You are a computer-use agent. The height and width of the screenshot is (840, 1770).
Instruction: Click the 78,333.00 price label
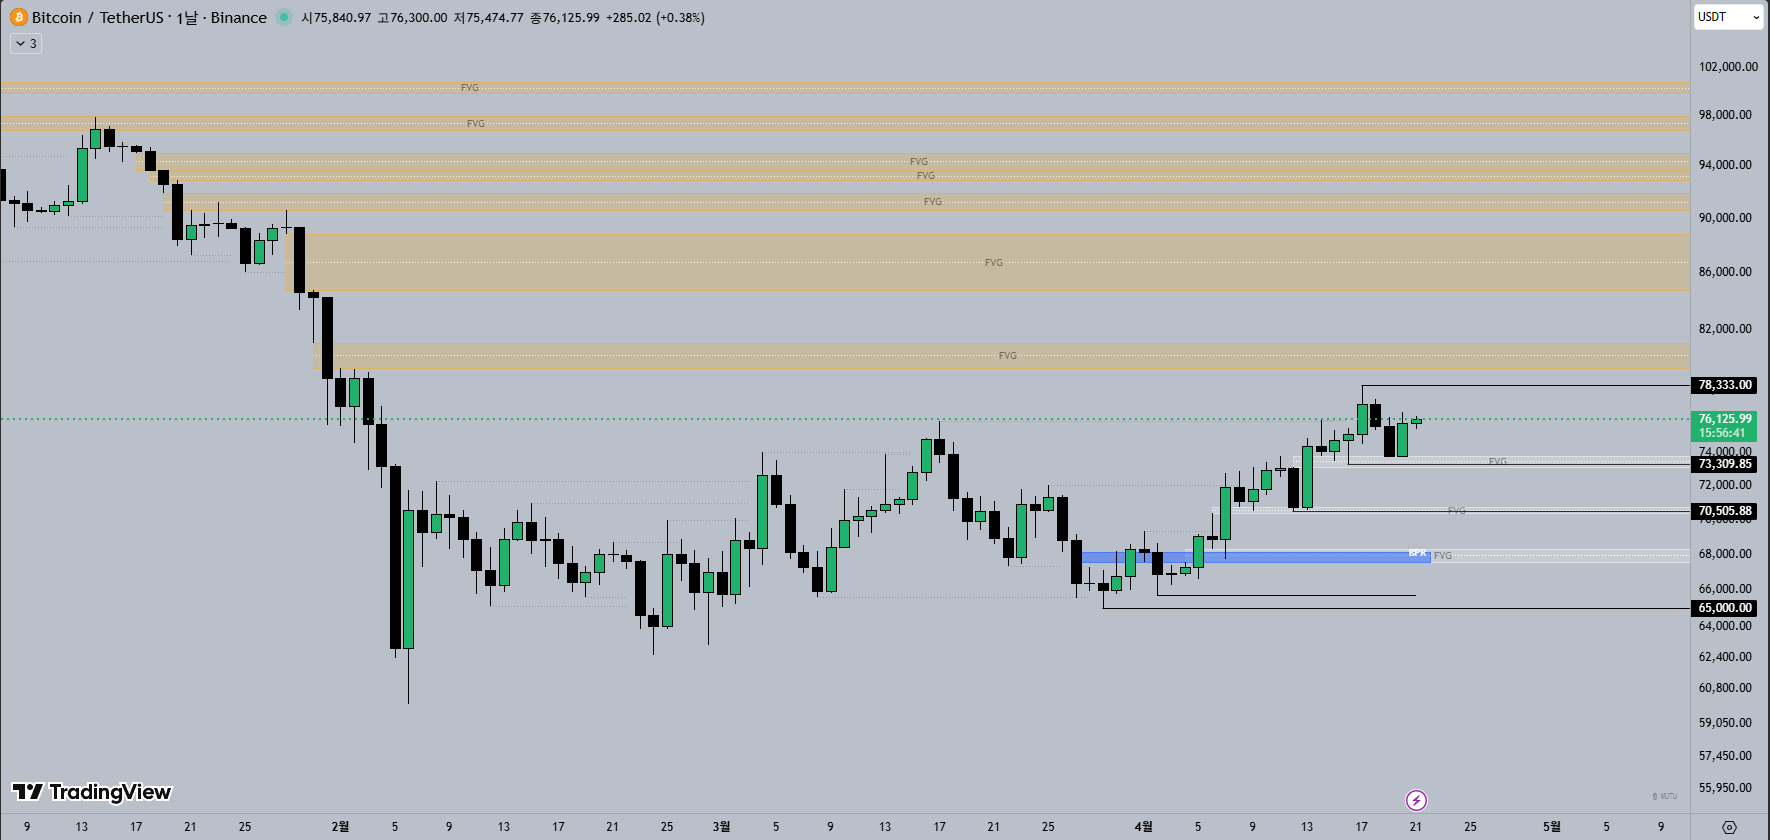(x=1725, y=385)
